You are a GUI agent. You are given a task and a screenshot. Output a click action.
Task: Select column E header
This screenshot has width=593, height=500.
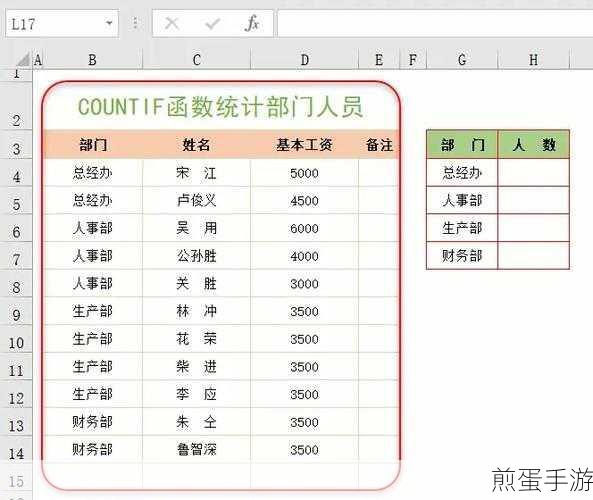[379, 59]
